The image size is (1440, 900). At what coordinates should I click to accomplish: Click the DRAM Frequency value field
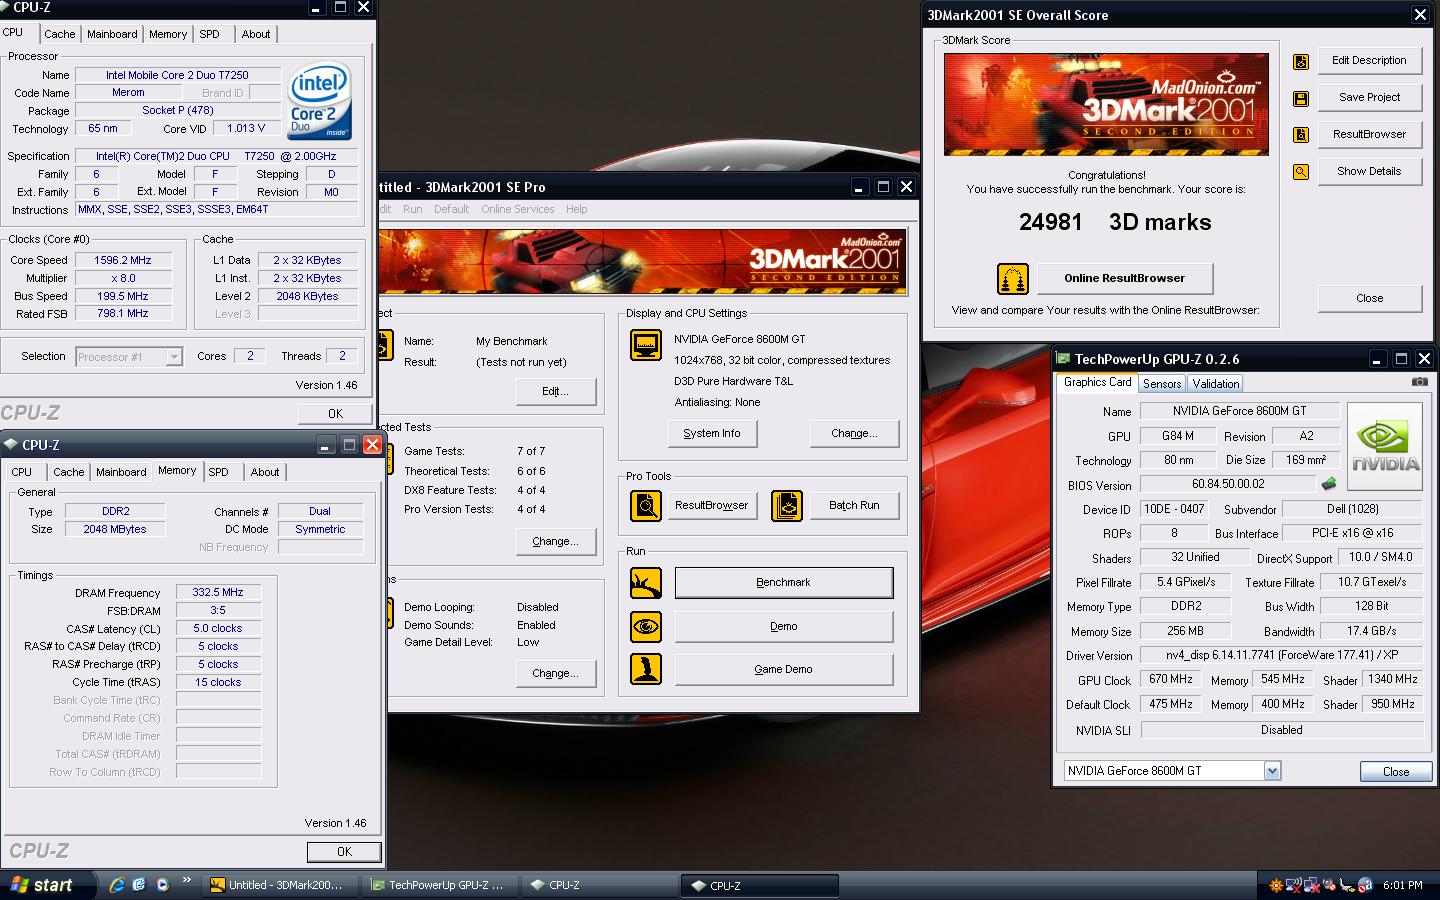tap(218, 593)
